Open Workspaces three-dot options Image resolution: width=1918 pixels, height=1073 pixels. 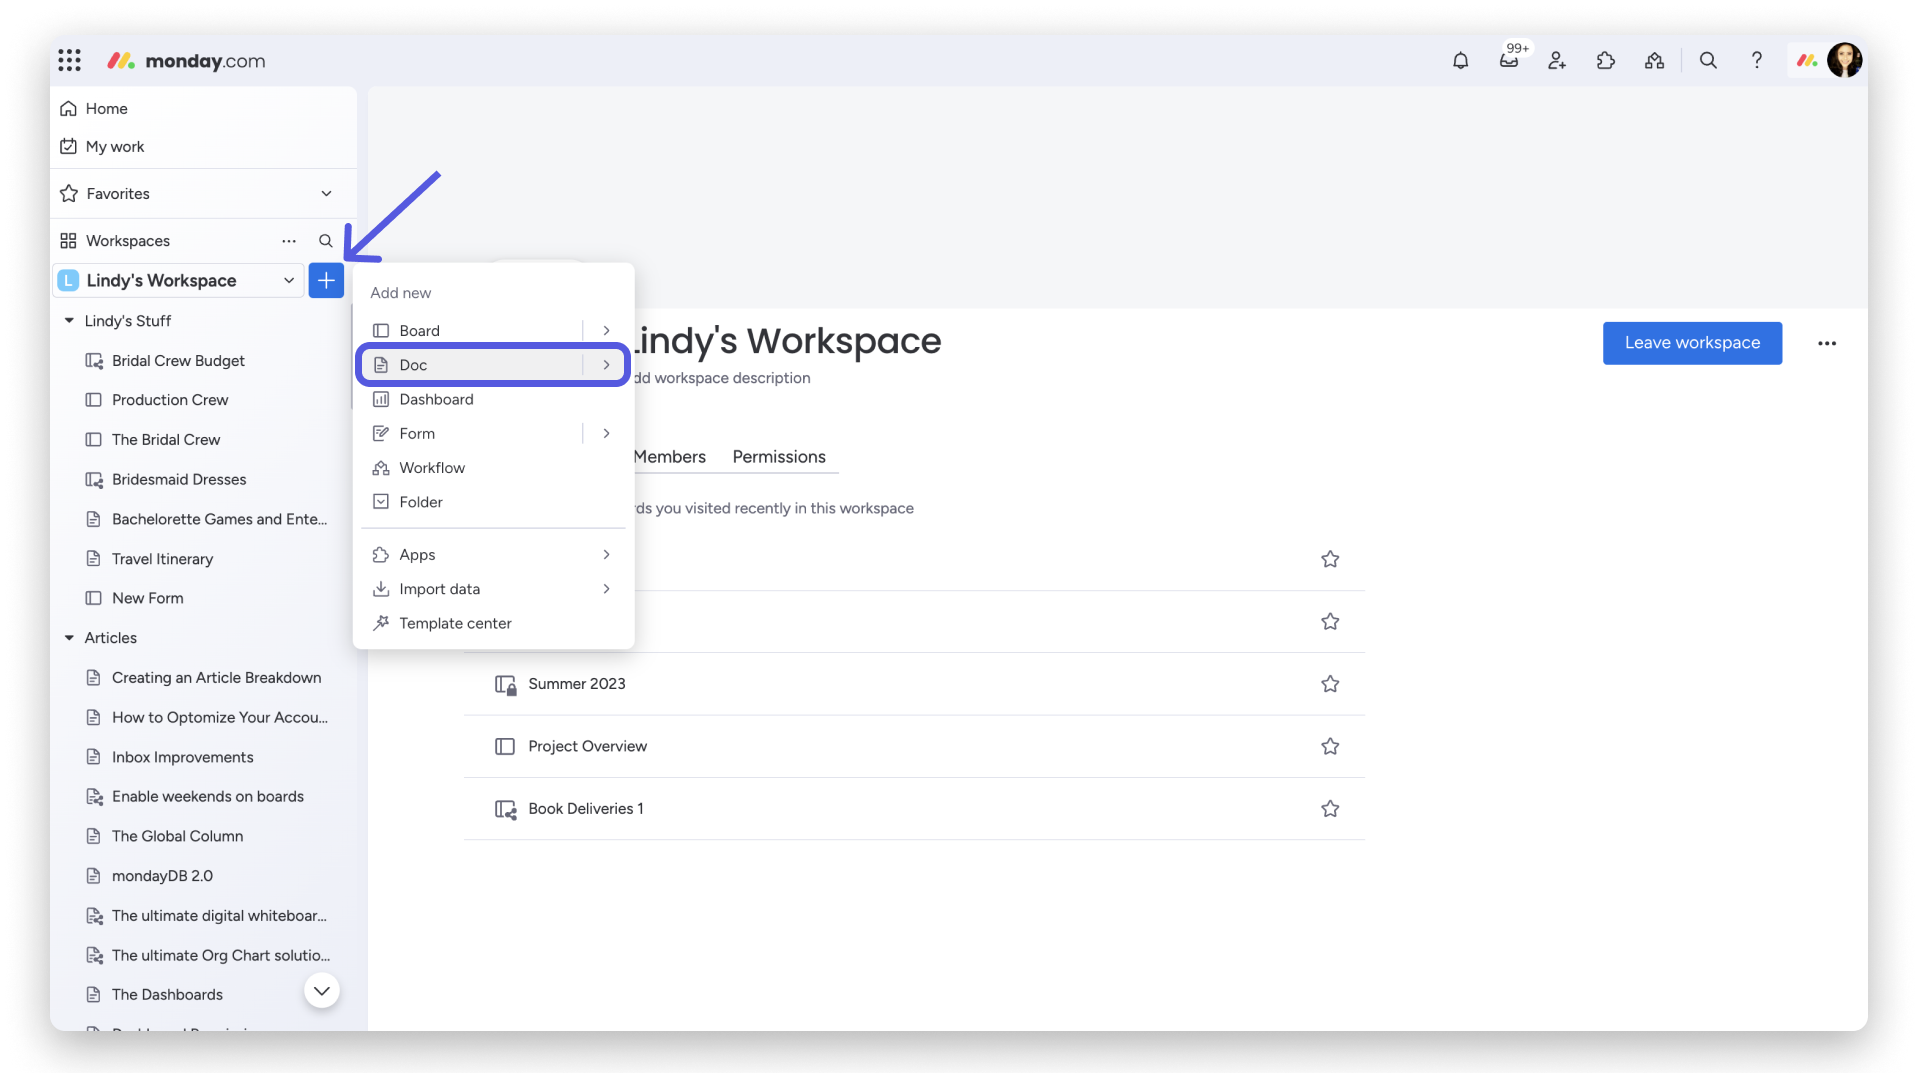[x=289, y=241]
